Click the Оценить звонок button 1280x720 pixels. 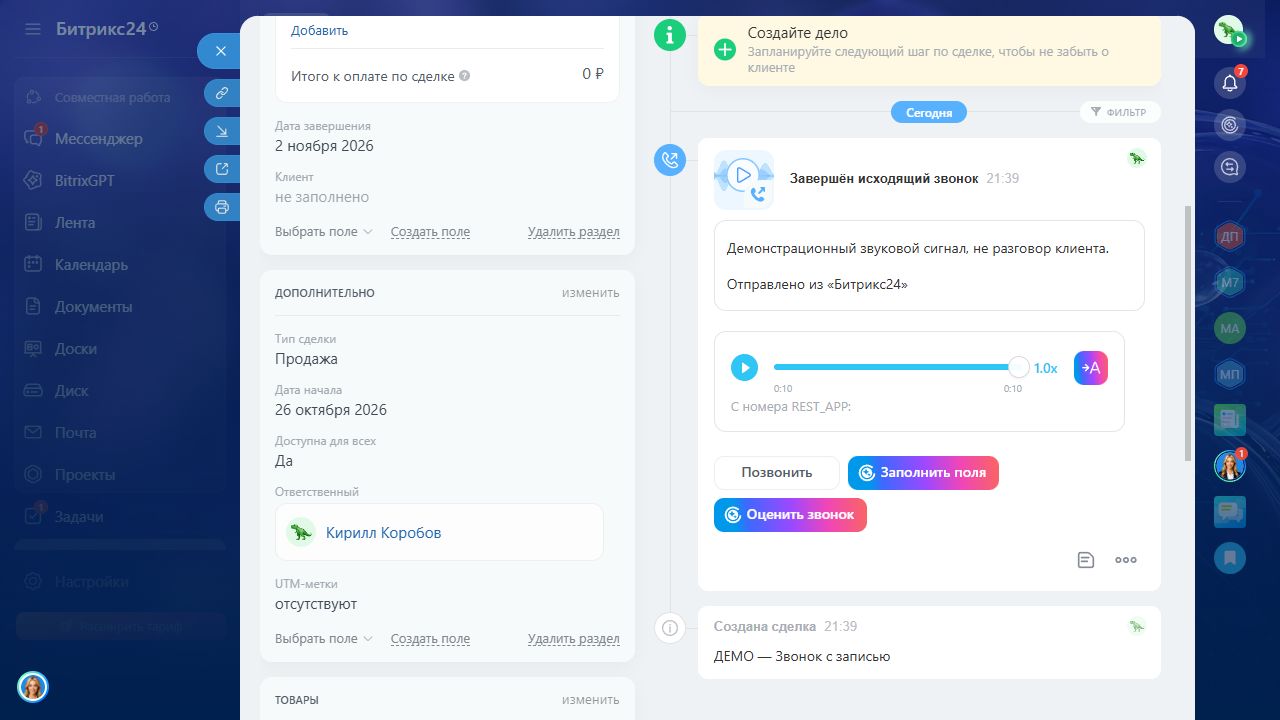(x=790, y=515)
